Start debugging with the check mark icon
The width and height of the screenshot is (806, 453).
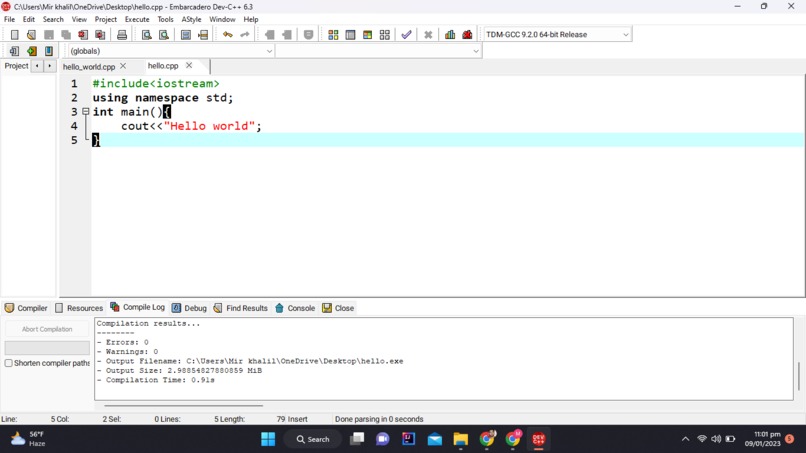tap(407, 34)
